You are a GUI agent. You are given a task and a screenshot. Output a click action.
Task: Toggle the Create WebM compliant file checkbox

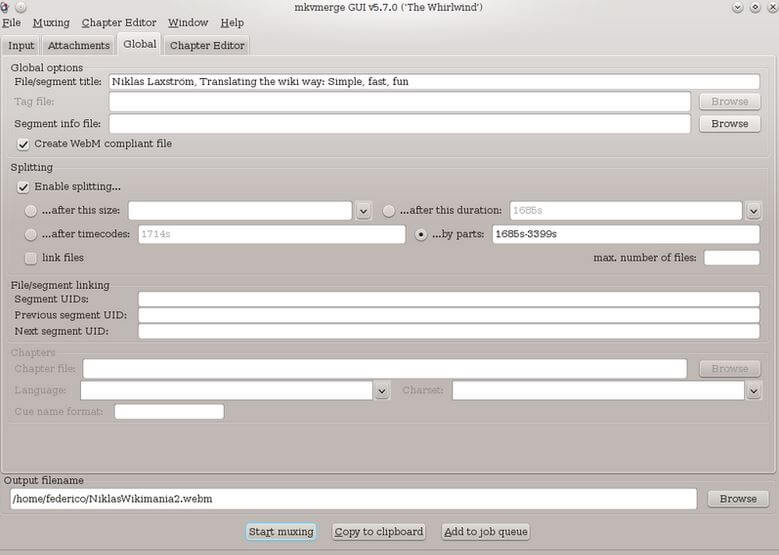24,144
